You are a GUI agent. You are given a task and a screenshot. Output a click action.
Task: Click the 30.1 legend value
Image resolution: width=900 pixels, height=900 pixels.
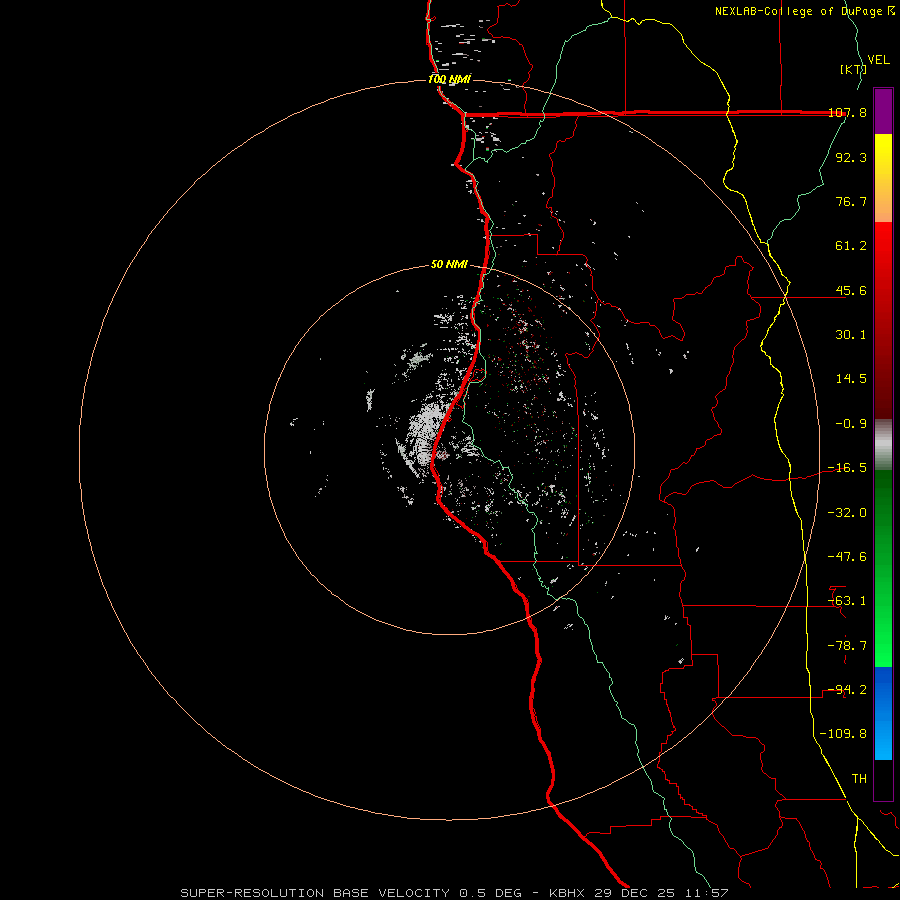(x=851, y=335)
